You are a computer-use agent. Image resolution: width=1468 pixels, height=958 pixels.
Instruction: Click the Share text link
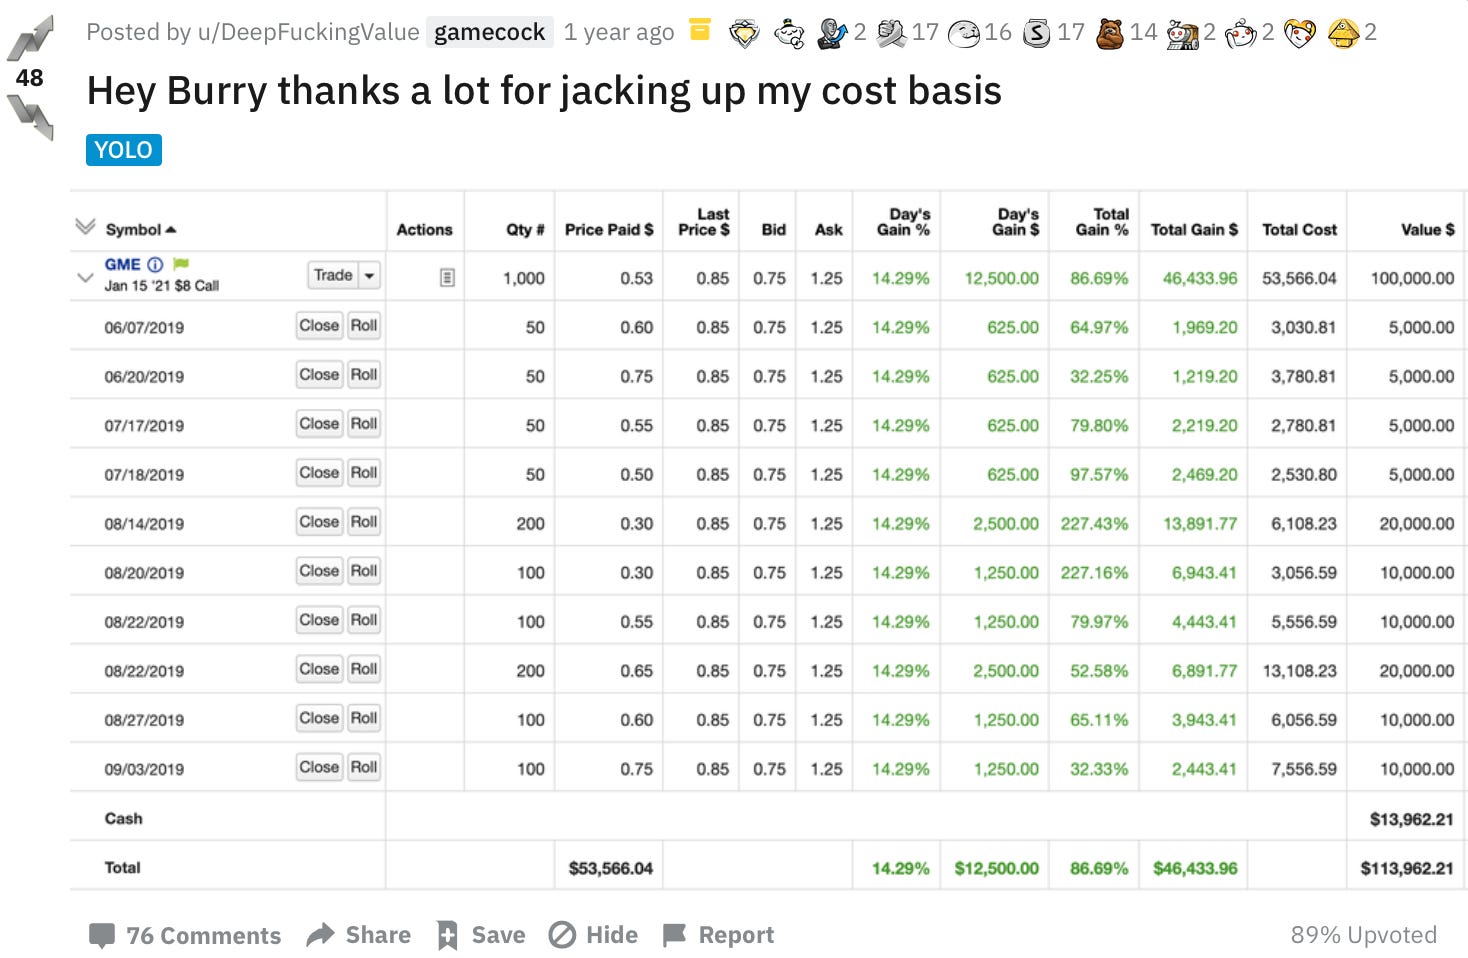pos(378,935)
